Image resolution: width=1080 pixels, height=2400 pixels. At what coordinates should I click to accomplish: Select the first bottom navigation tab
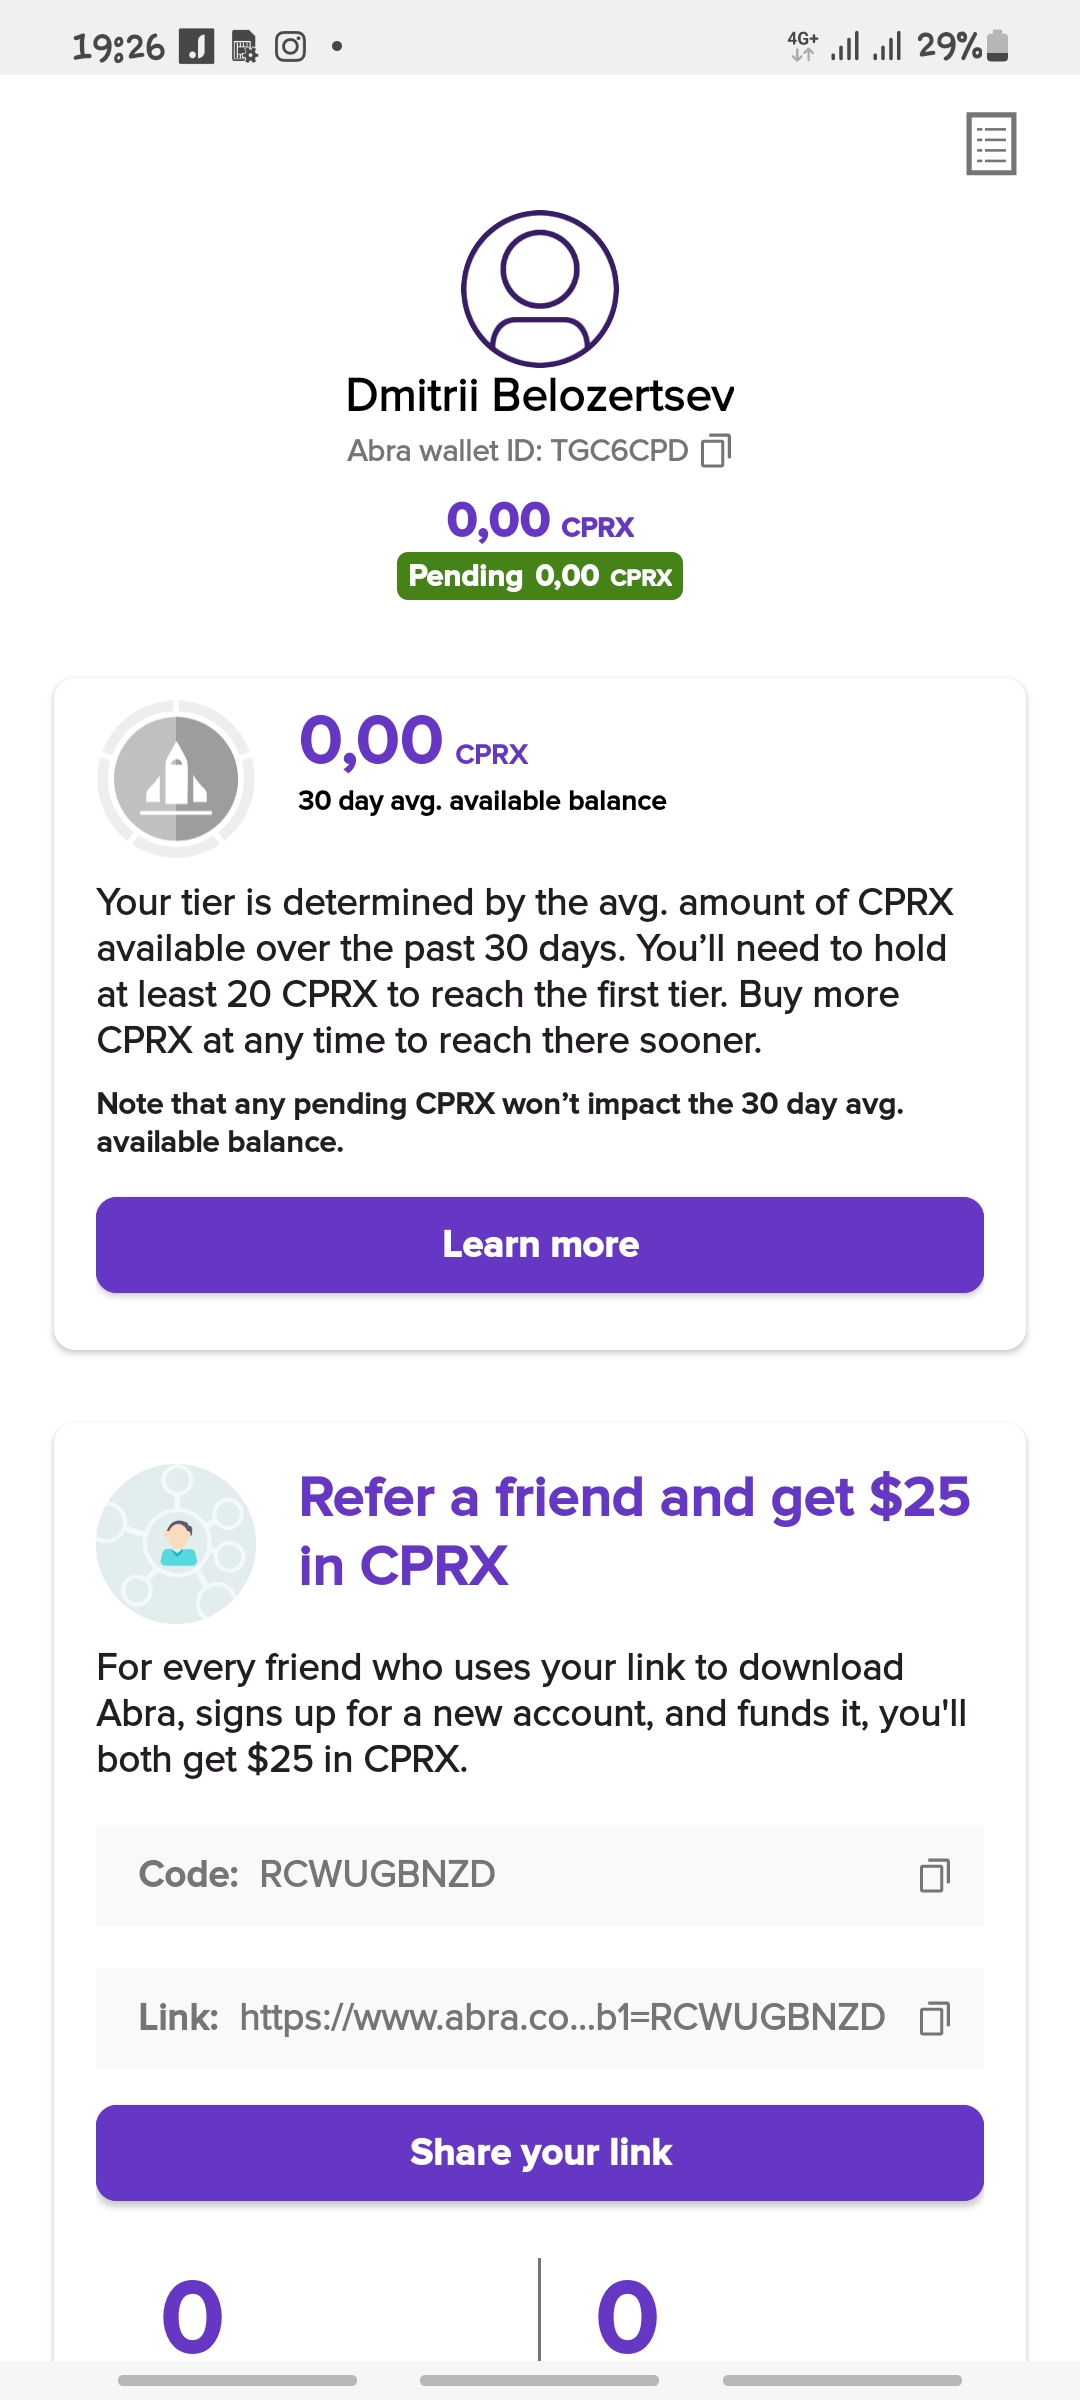pos(237,2380)
